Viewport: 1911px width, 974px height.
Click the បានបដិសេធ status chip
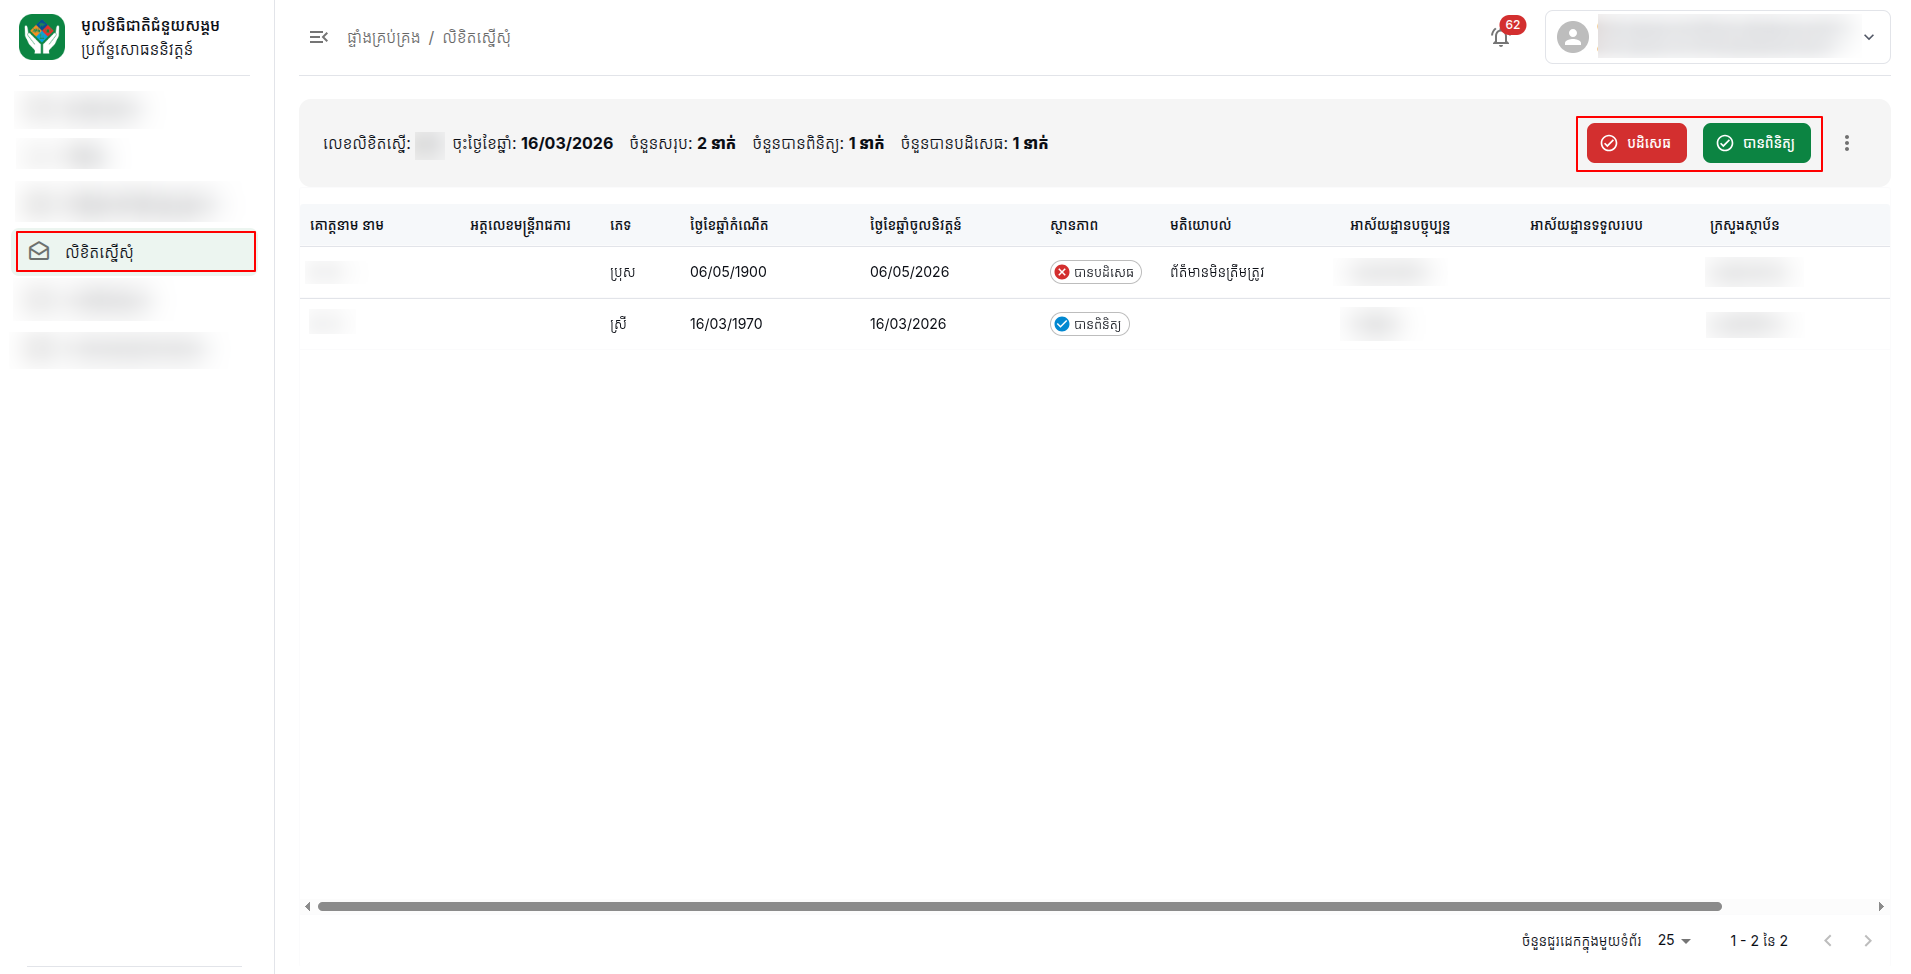[x=1095, y=272]
